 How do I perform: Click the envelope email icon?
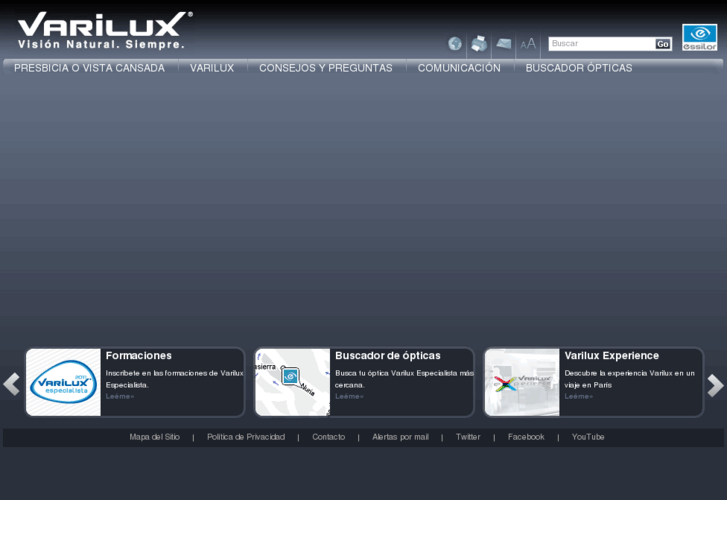point(504,44)
